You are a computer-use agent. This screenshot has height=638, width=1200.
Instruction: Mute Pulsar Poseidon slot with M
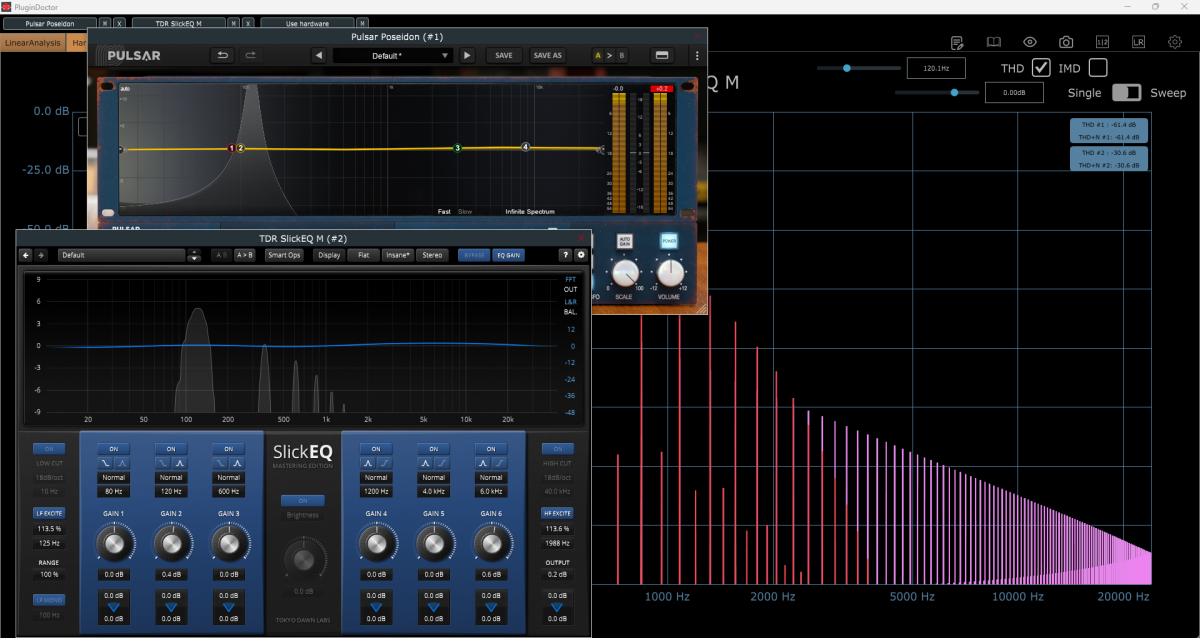[106, 22]
